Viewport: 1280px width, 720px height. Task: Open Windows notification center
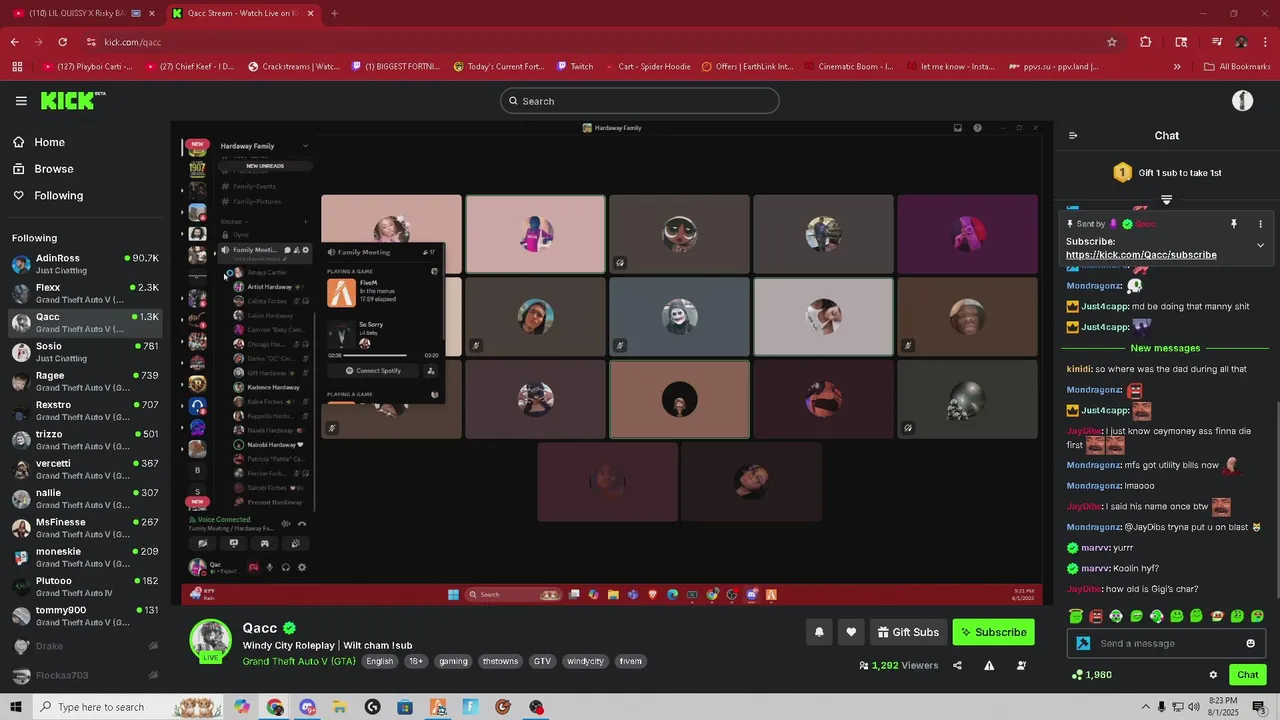point(1259,707)
